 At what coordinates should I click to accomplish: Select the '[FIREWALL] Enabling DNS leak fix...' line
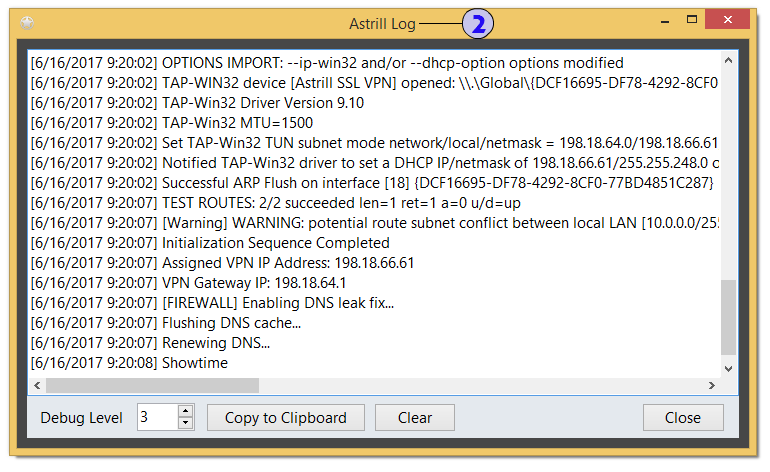click(x=212, y=303)
